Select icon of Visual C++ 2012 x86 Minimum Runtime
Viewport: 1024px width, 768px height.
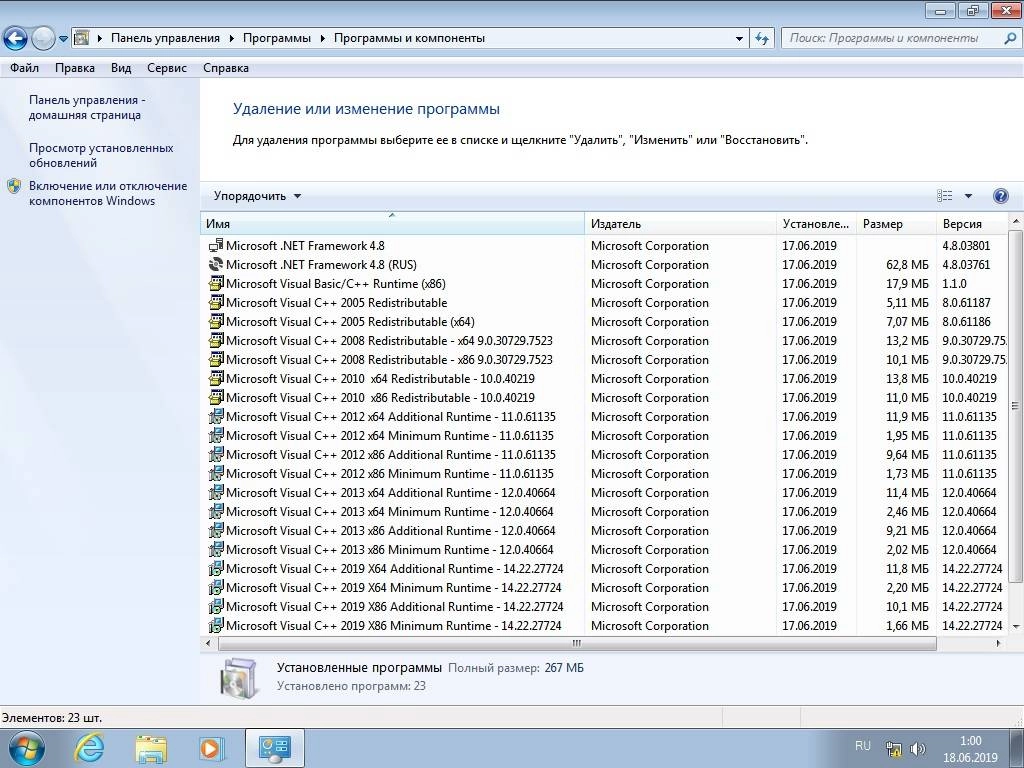point(216,473)
